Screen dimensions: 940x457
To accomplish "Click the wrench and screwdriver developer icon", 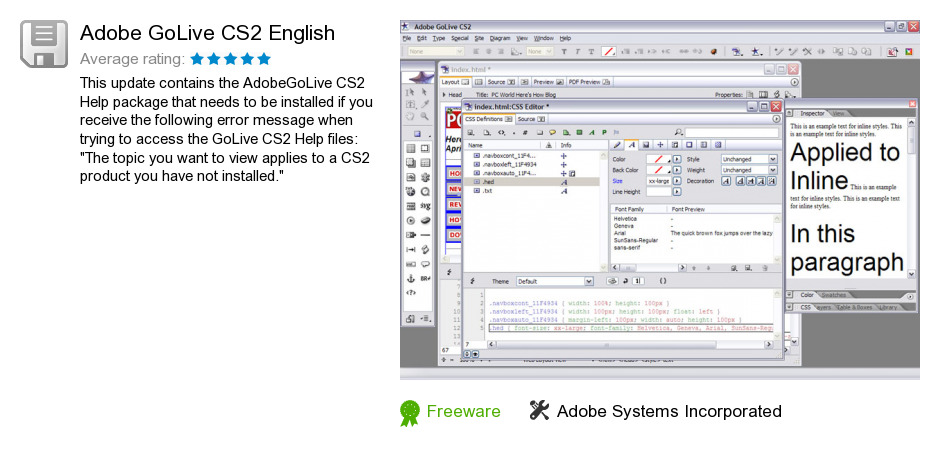I will [539, 411].
